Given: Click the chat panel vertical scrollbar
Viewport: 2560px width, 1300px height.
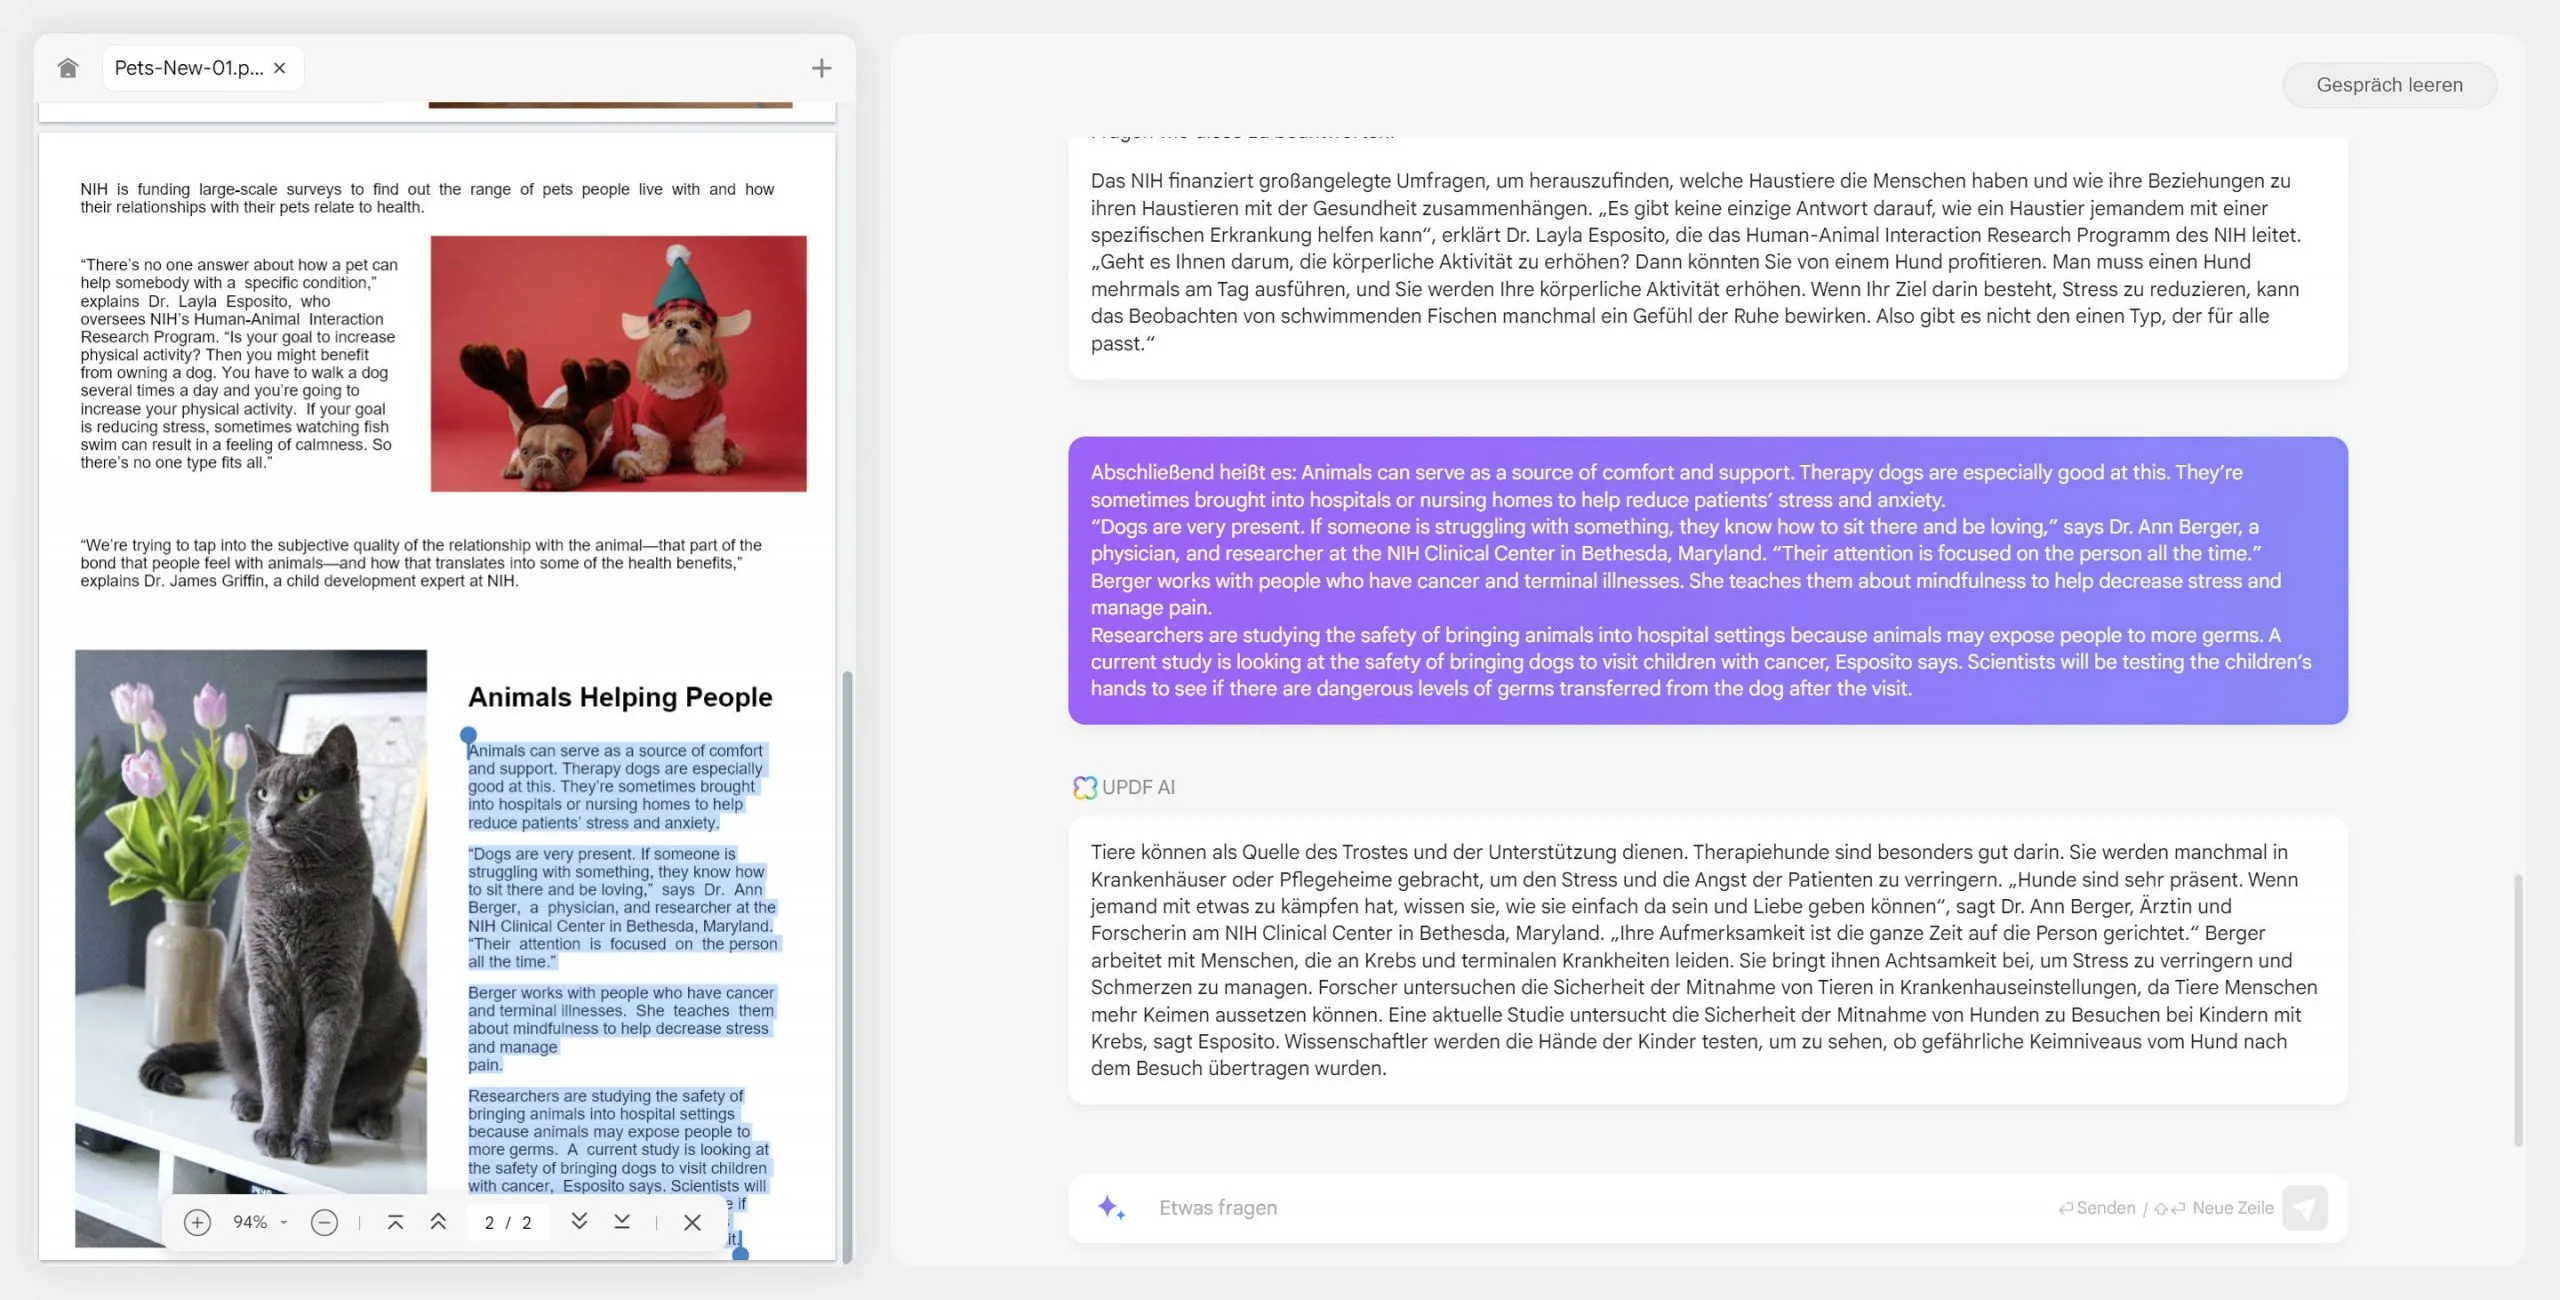Looking at the screenshot, I should pos(2517,1010).
